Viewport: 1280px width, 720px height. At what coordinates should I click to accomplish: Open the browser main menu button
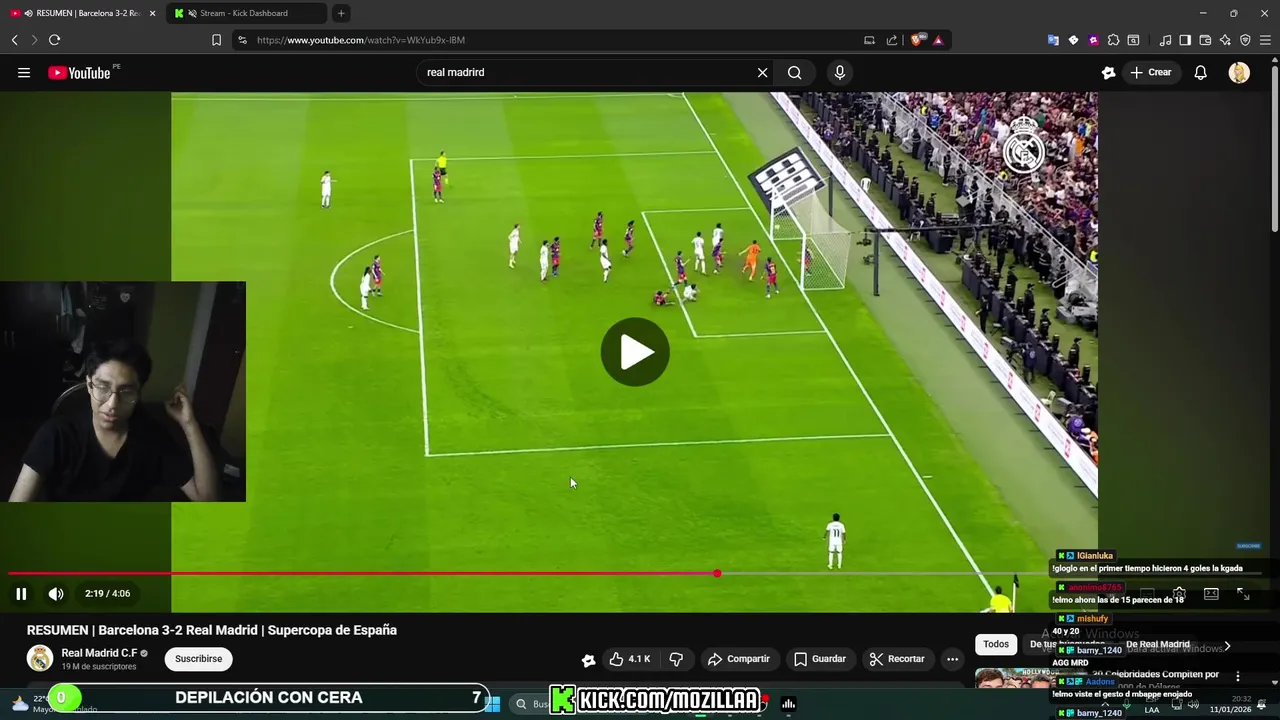pyautogui.click(x=1266, y=40)
